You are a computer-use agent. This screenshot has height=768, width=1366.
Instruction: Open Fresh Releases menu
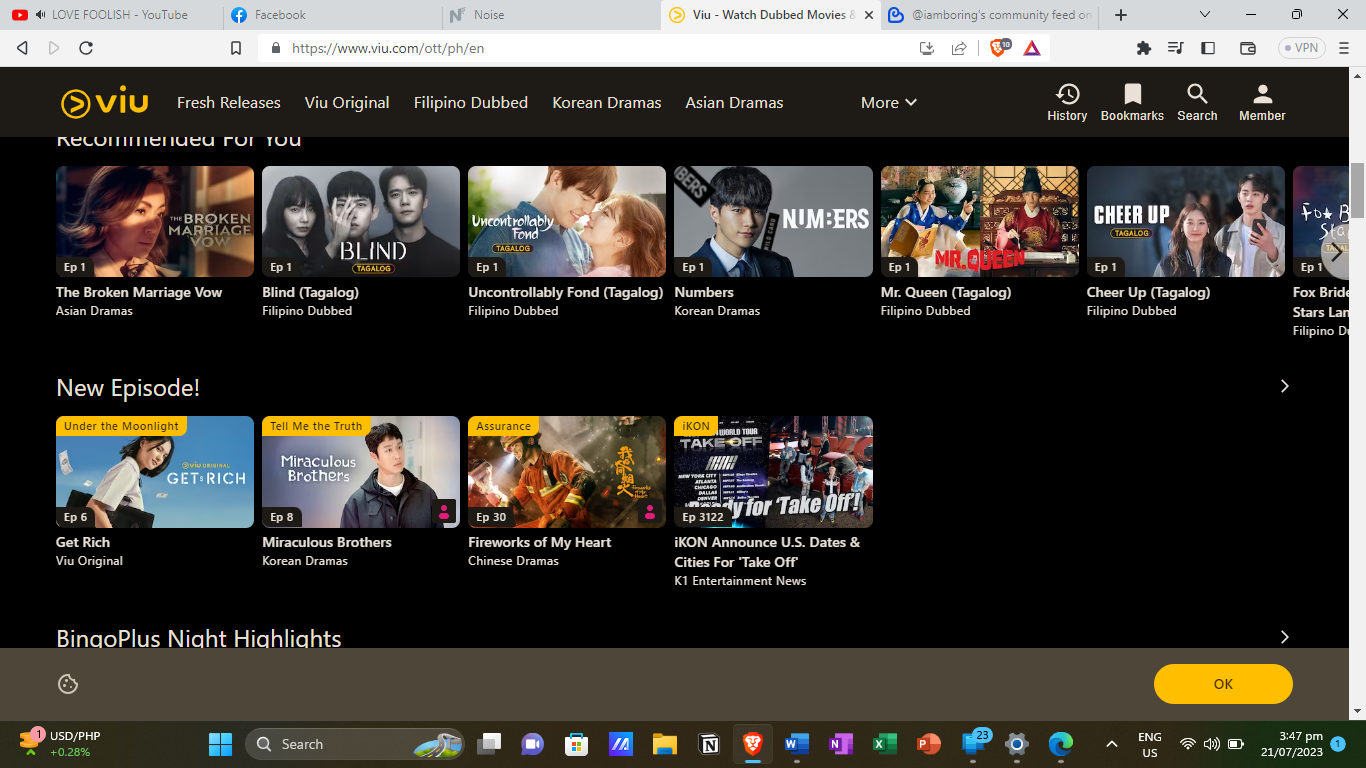click(229, 103)
